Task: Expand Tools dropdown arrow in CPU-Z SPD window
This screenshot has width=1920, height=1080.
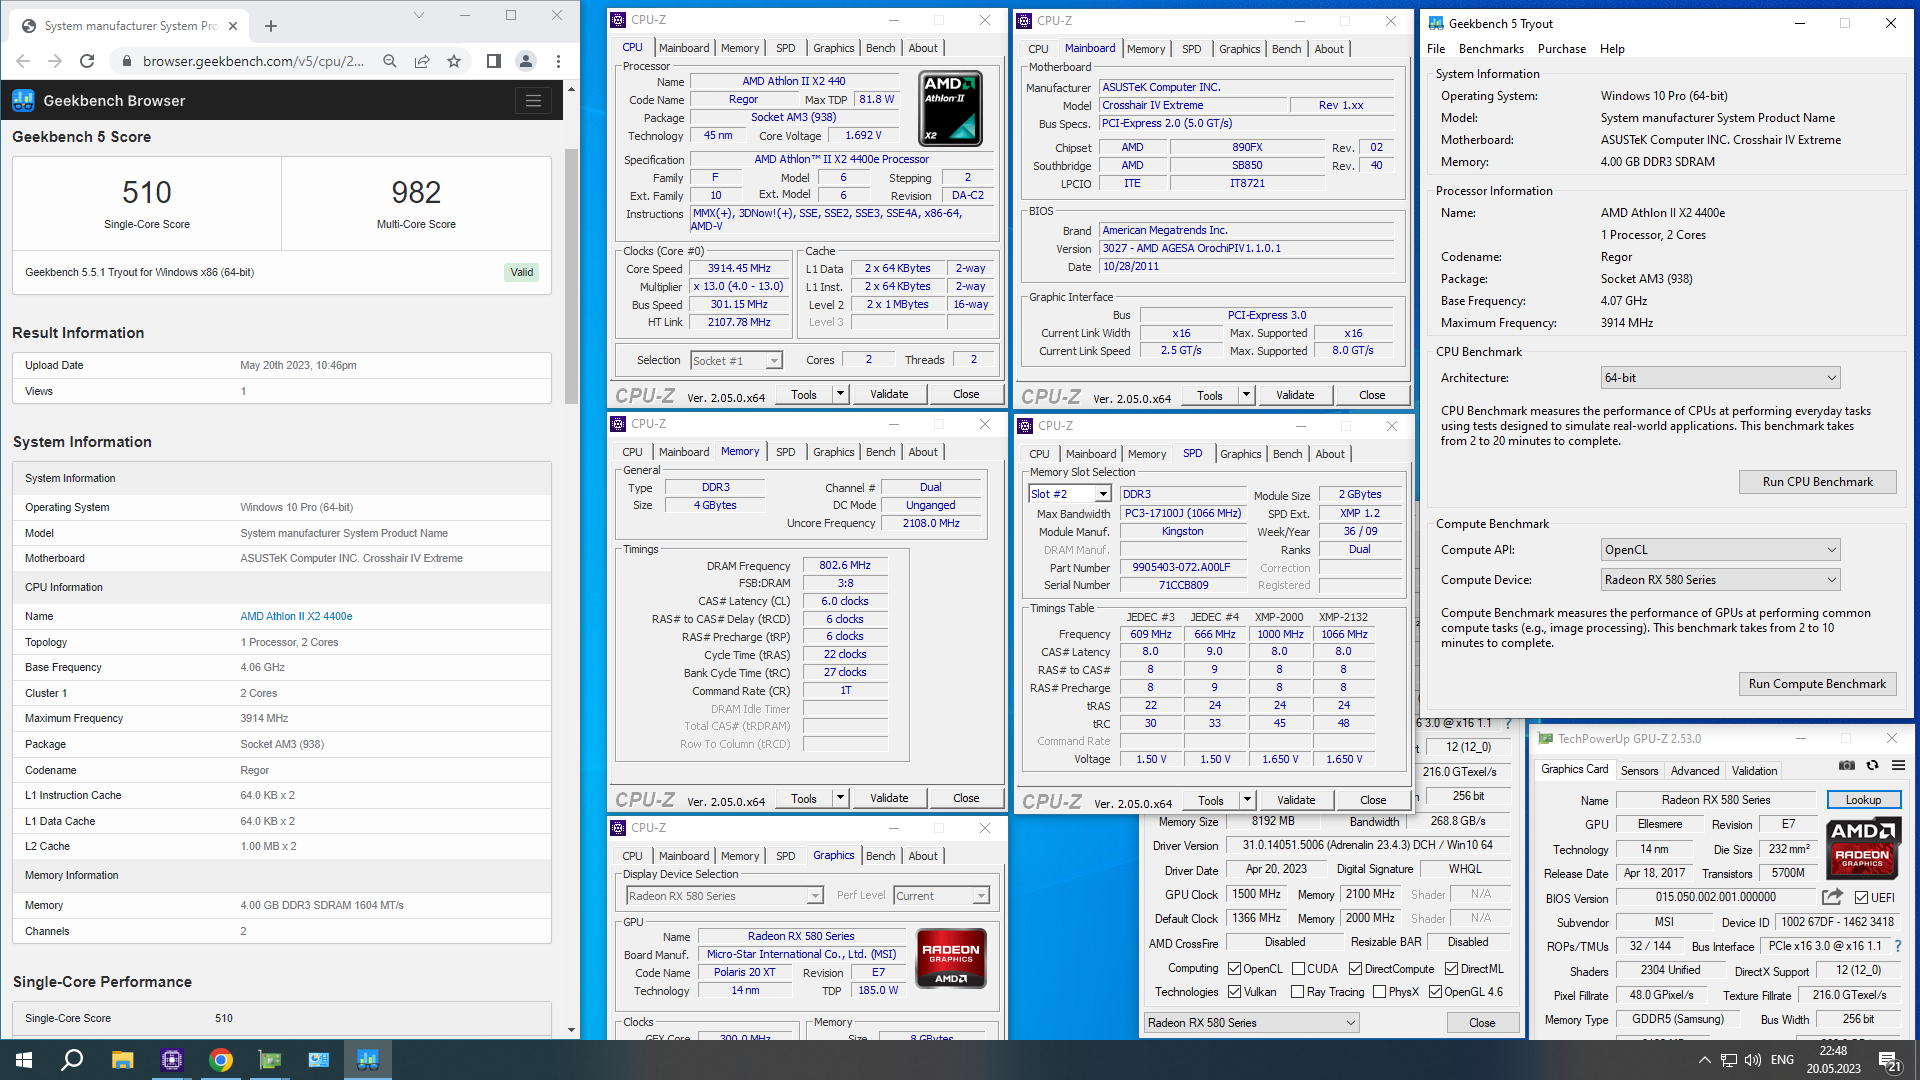Action: click(1247, 800)
